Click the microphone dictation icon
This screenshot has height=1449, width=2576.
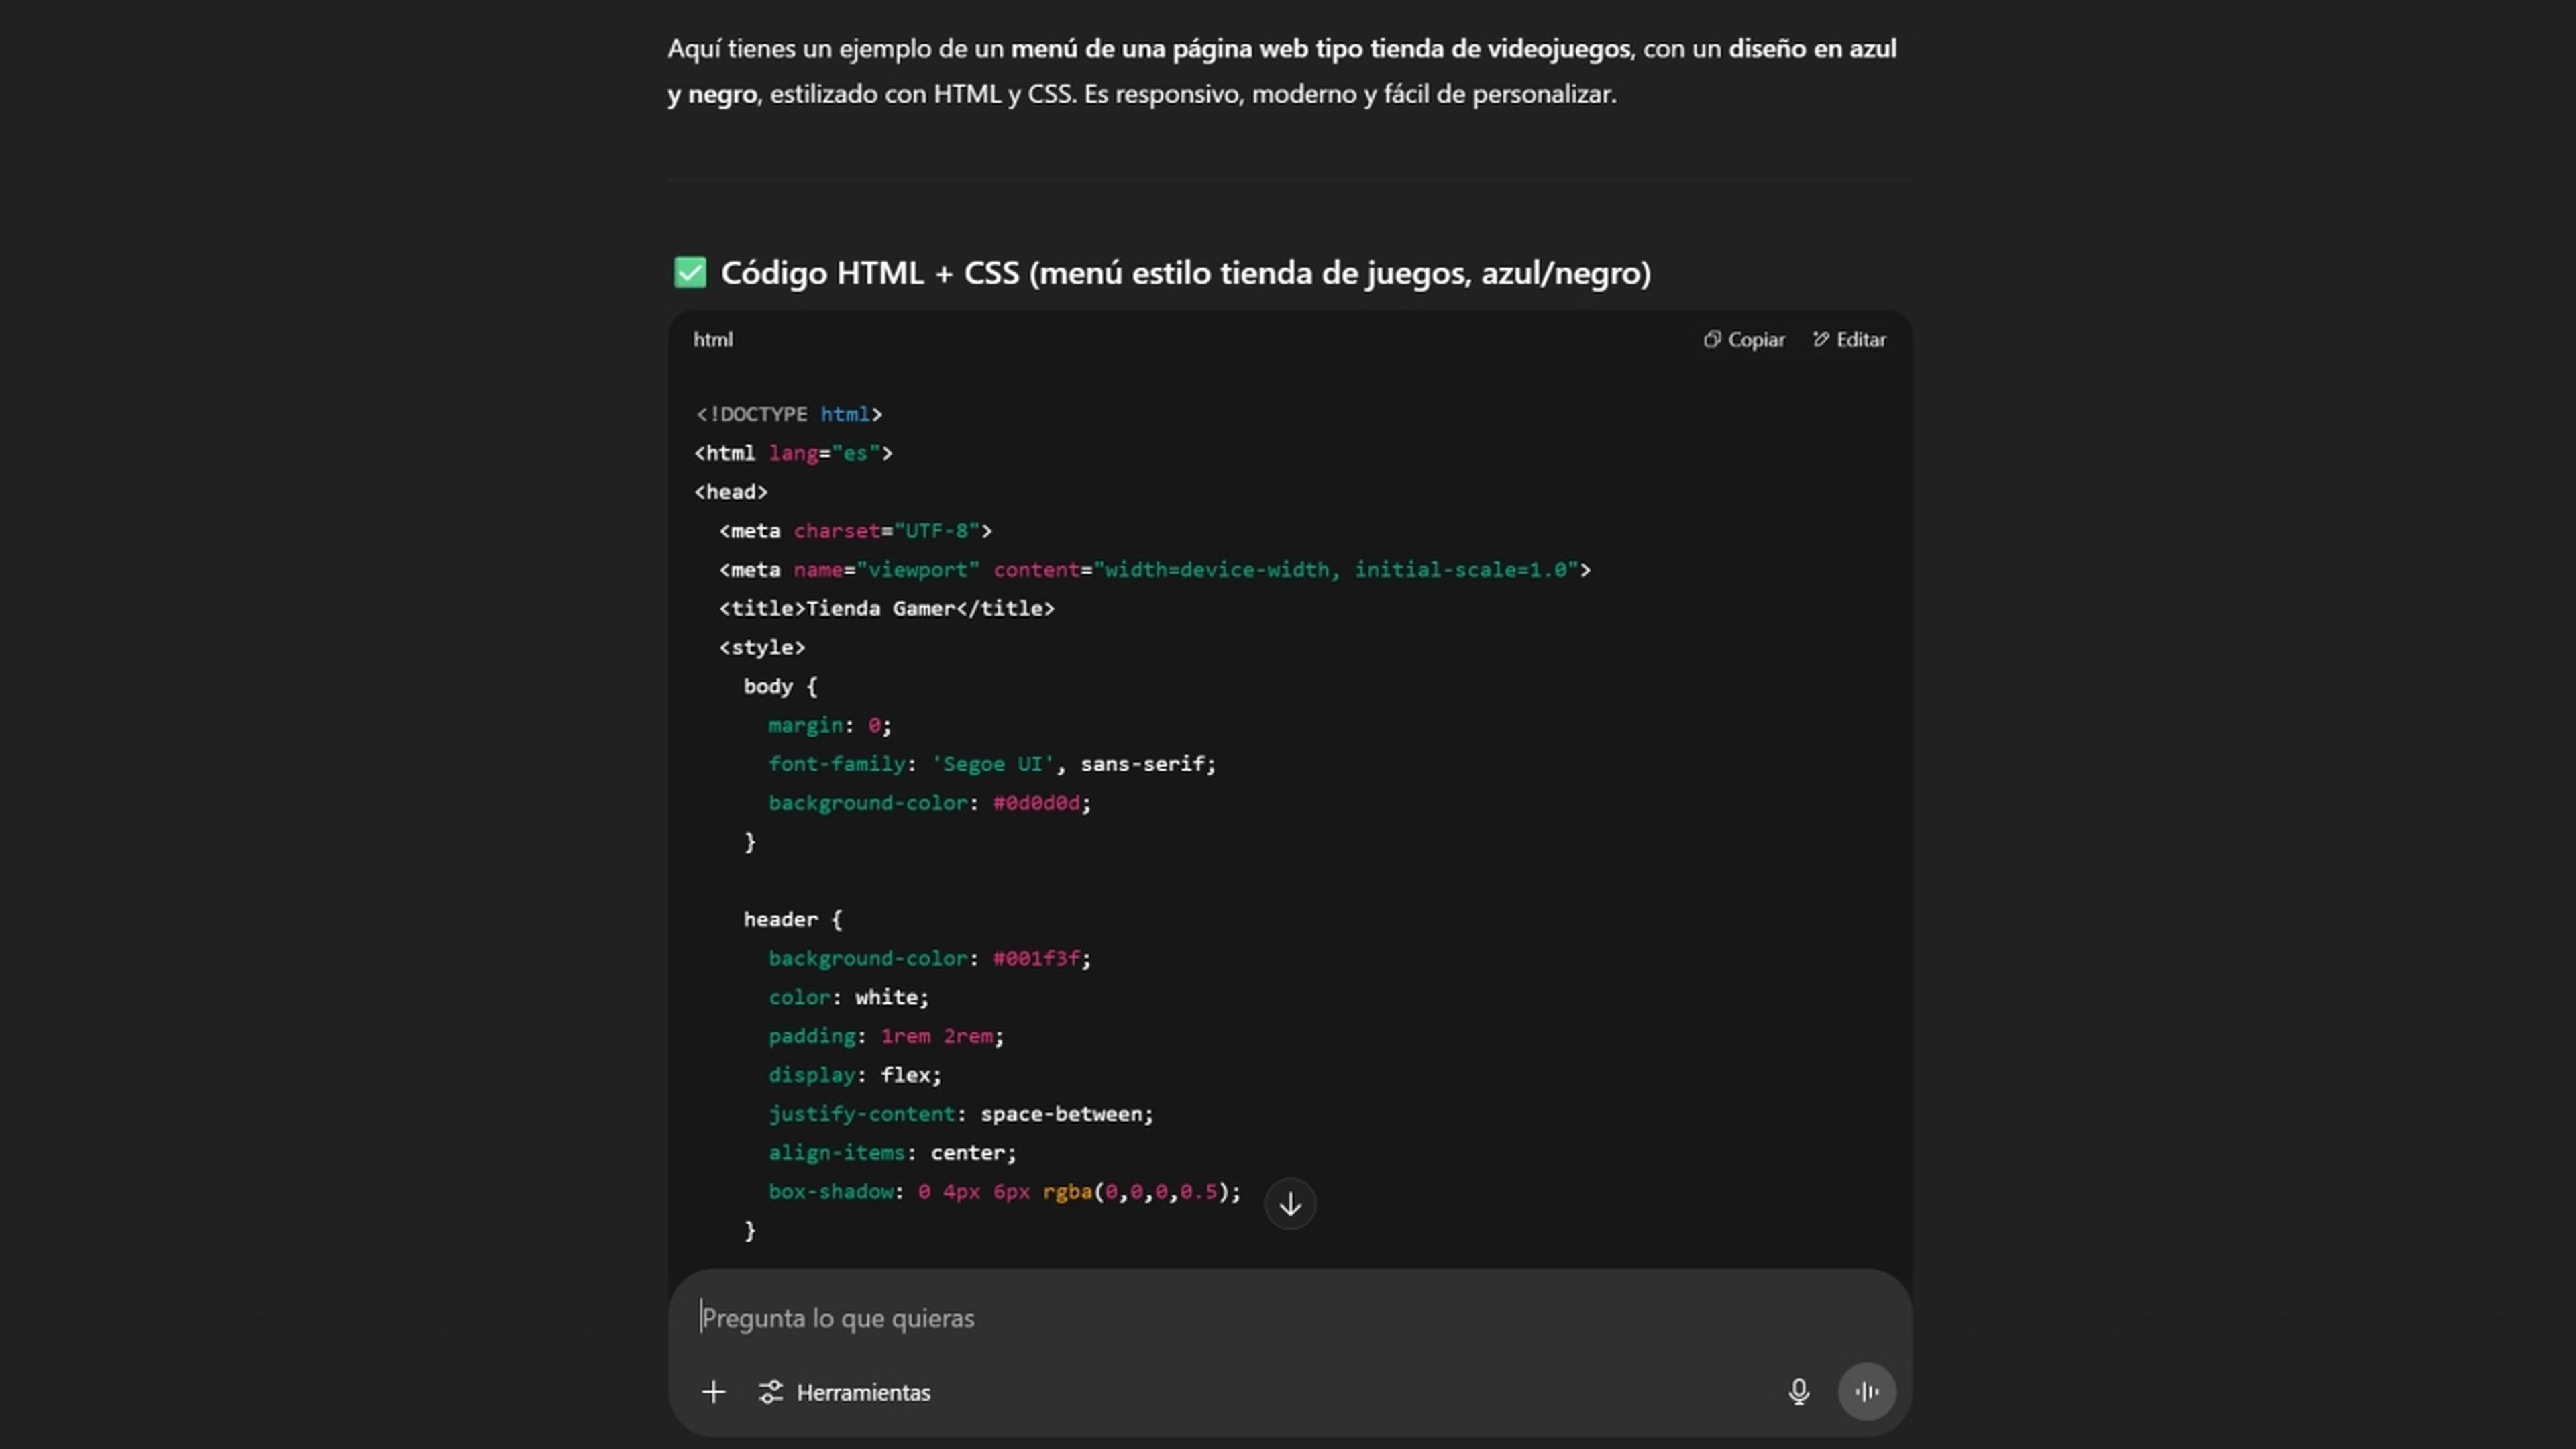point(1798,1392)
